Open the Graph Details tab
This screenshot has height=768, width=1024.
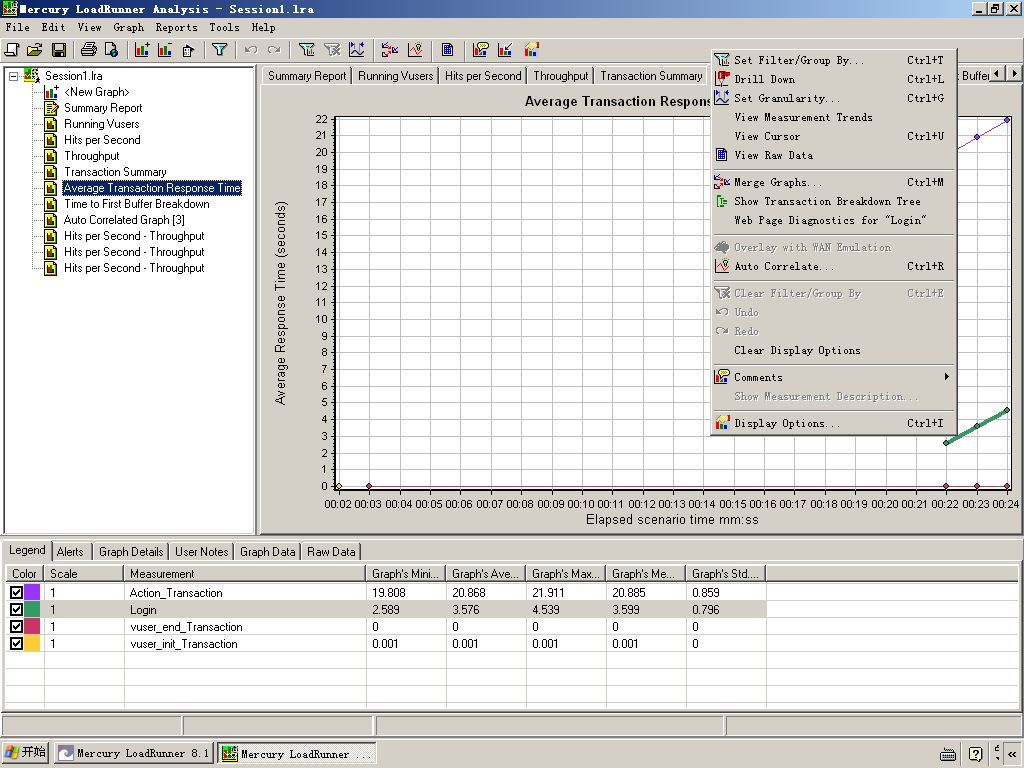tap(131, 552)
